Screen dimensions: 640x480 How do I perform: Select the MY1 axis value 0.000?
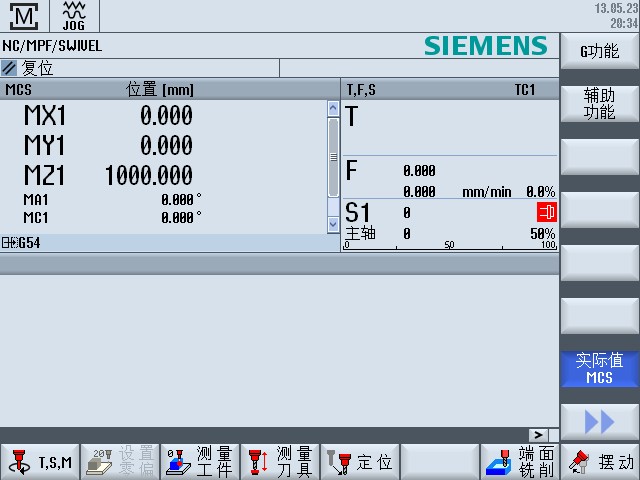coord(166,146)
